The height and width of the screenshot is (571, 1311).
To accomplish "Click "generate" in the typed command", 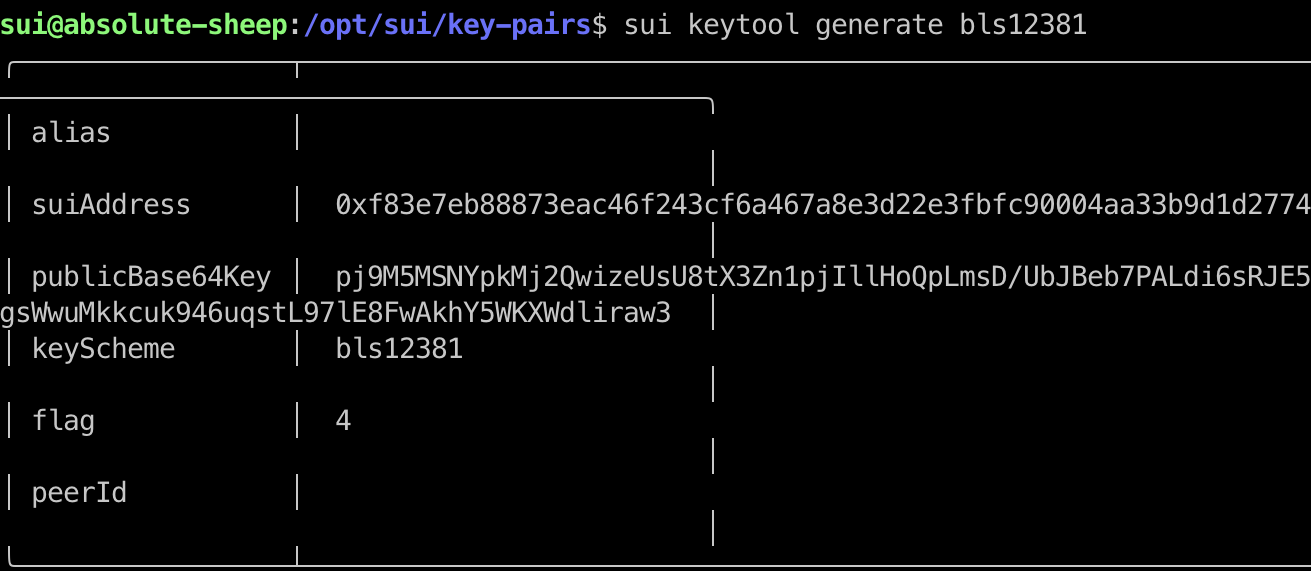I will 879,24.
